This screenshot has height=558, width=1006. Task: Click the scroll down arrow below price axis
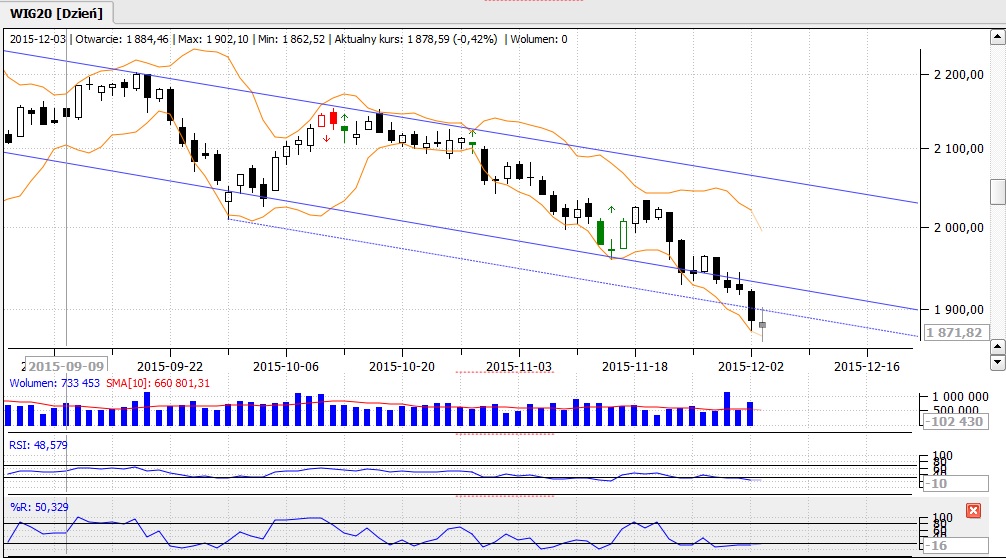(x=997, y=361)
